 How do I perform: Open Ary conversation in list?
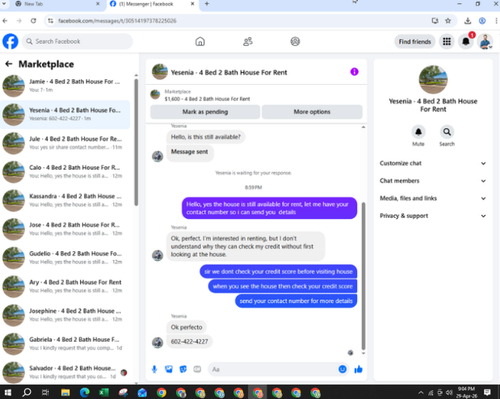click(x=65, y=286)
